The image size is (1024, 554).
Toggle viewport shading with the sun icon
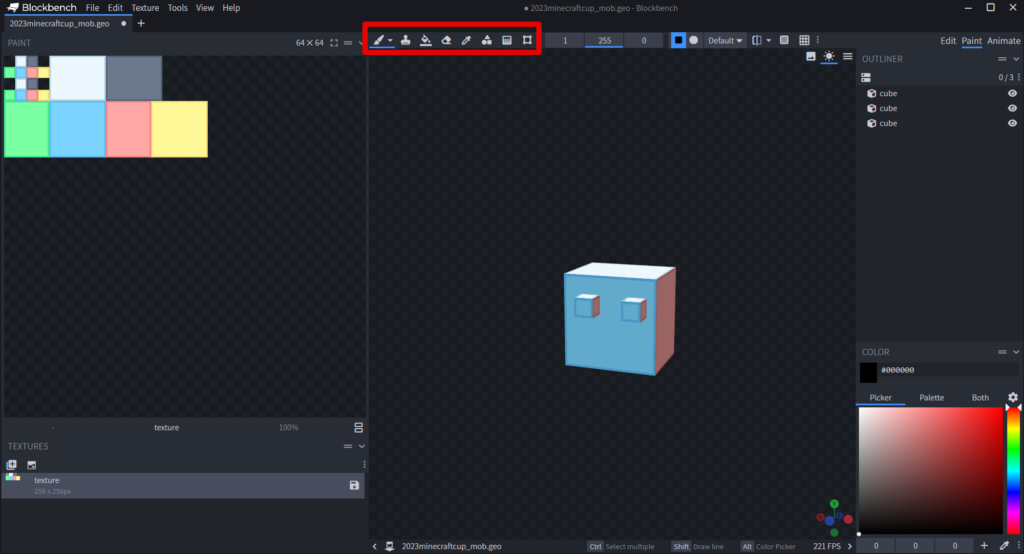click(x=829, y=57)
